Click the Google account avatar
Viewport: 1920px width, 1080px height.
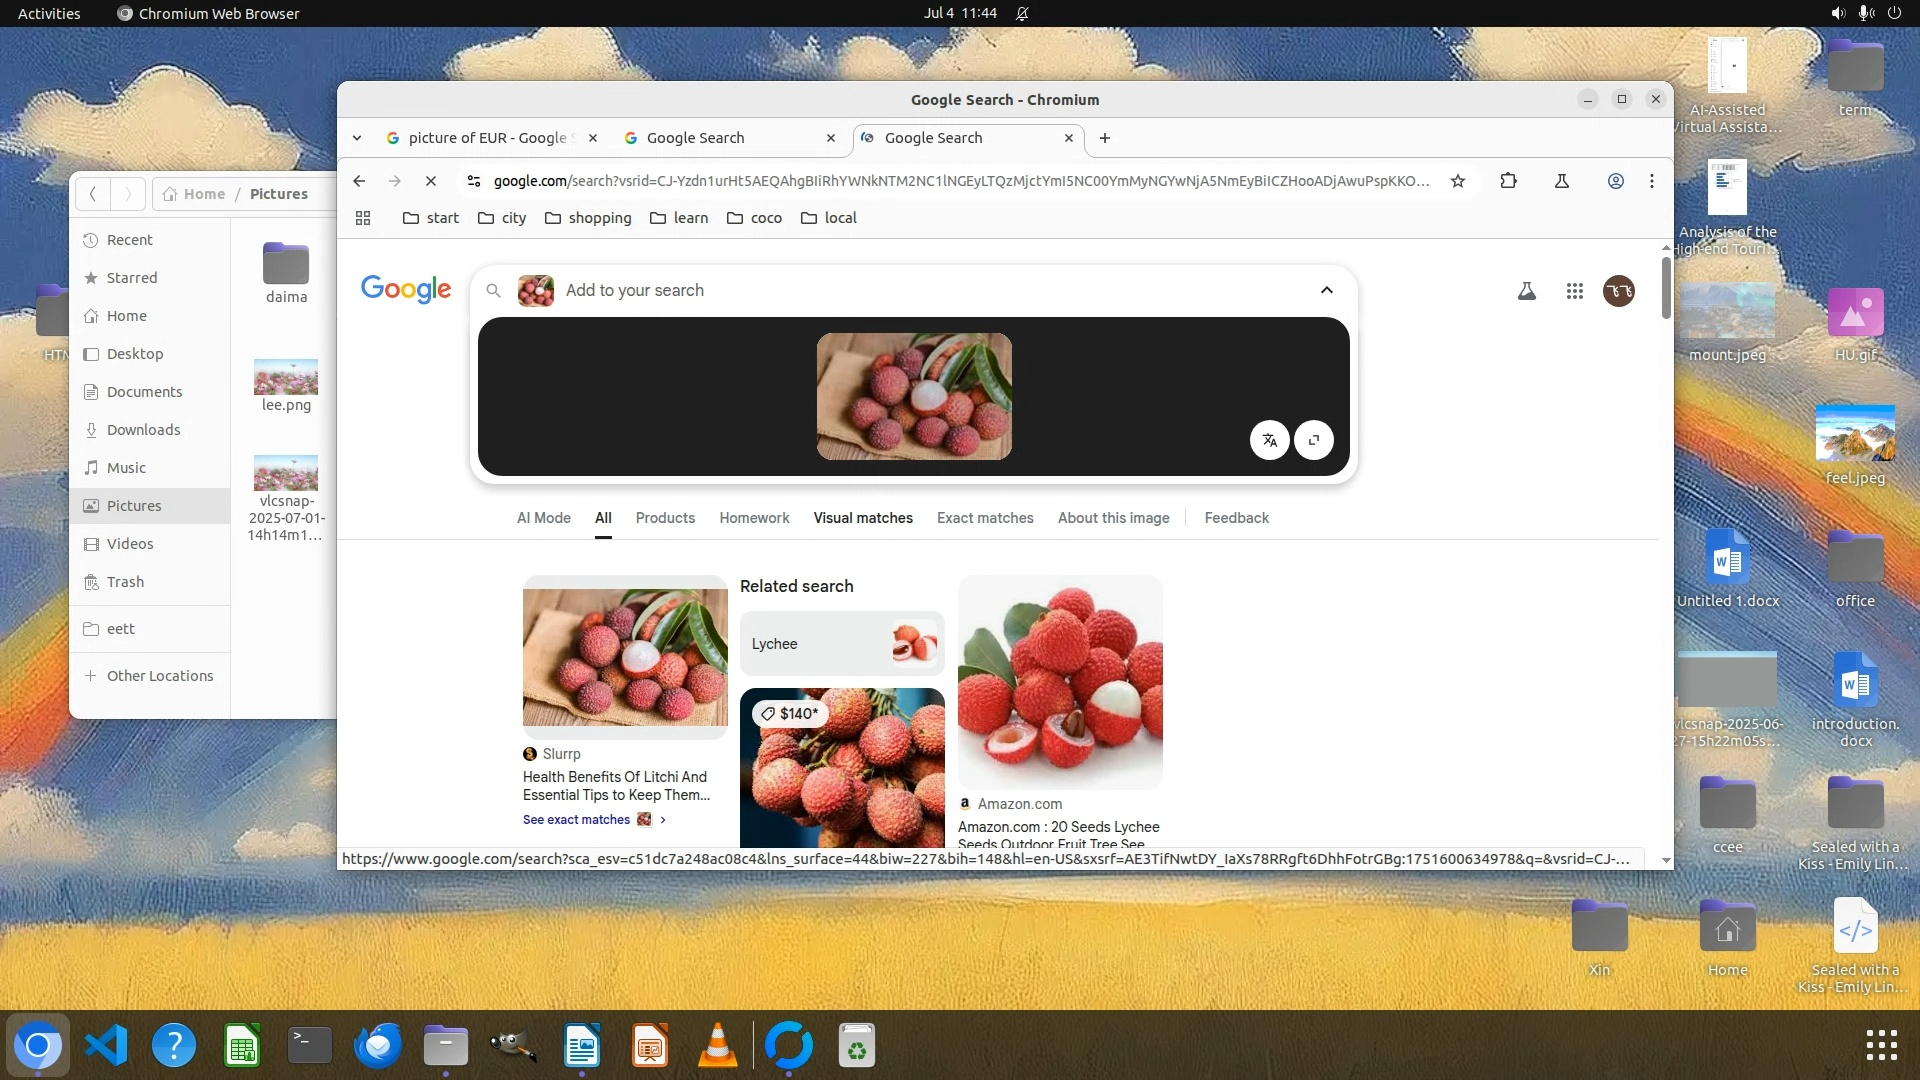click(1619, 291)
